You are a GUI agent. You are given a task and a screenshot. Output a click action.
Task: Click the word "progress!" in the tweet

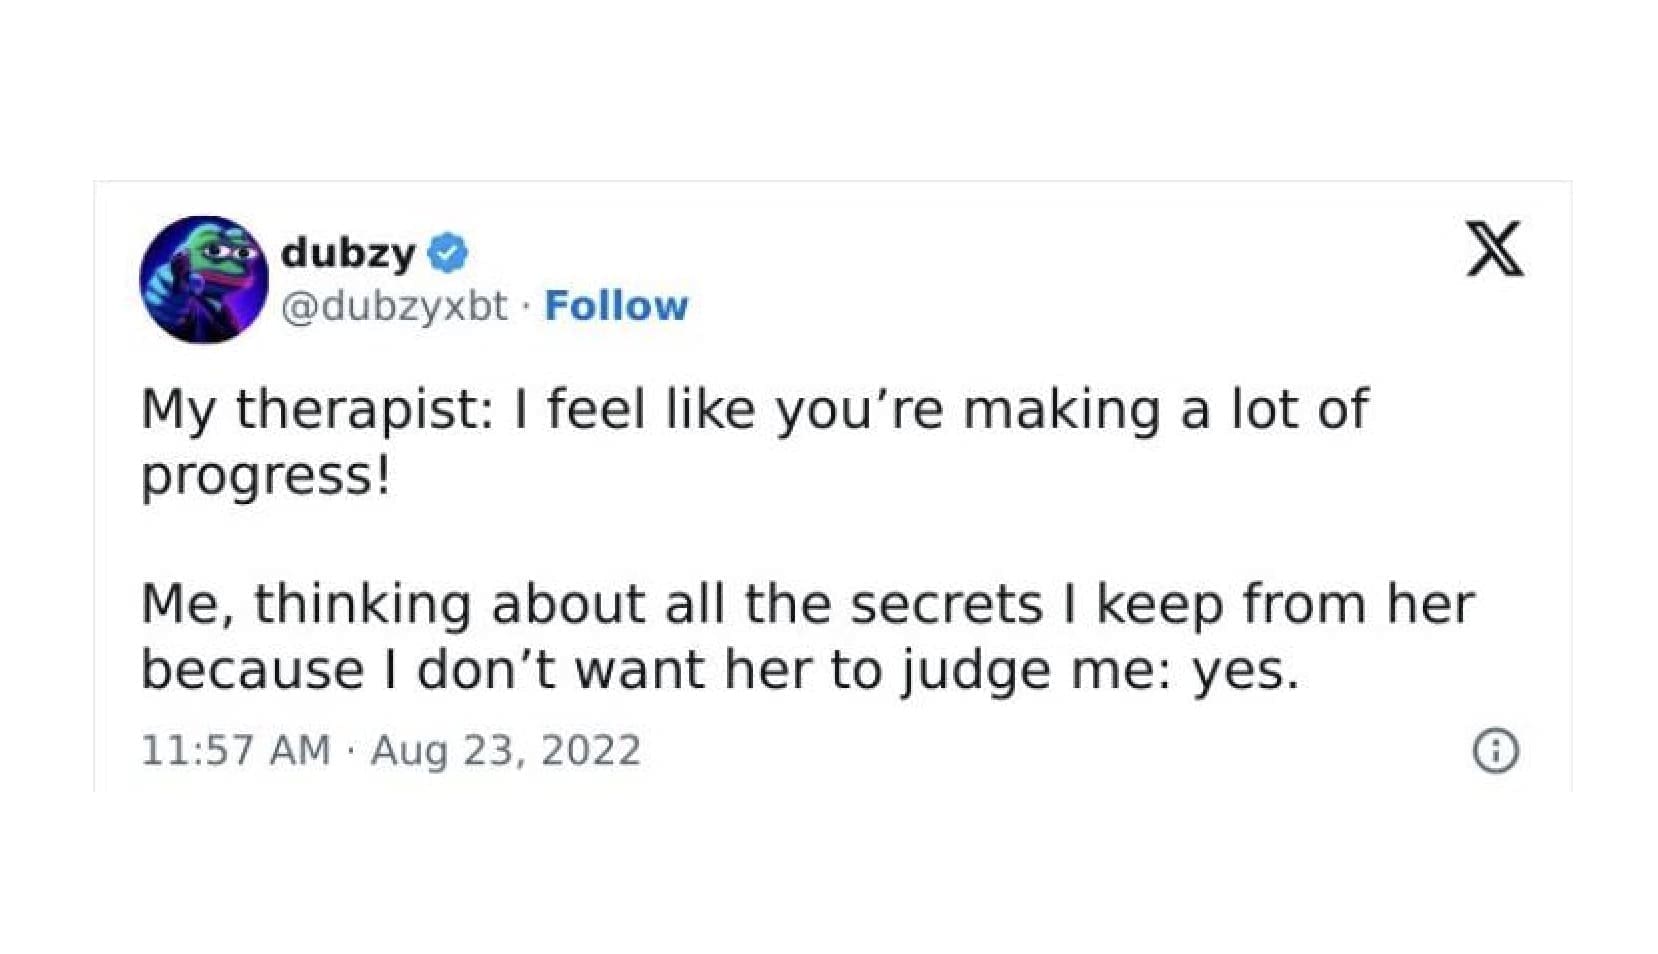[265, 475]
